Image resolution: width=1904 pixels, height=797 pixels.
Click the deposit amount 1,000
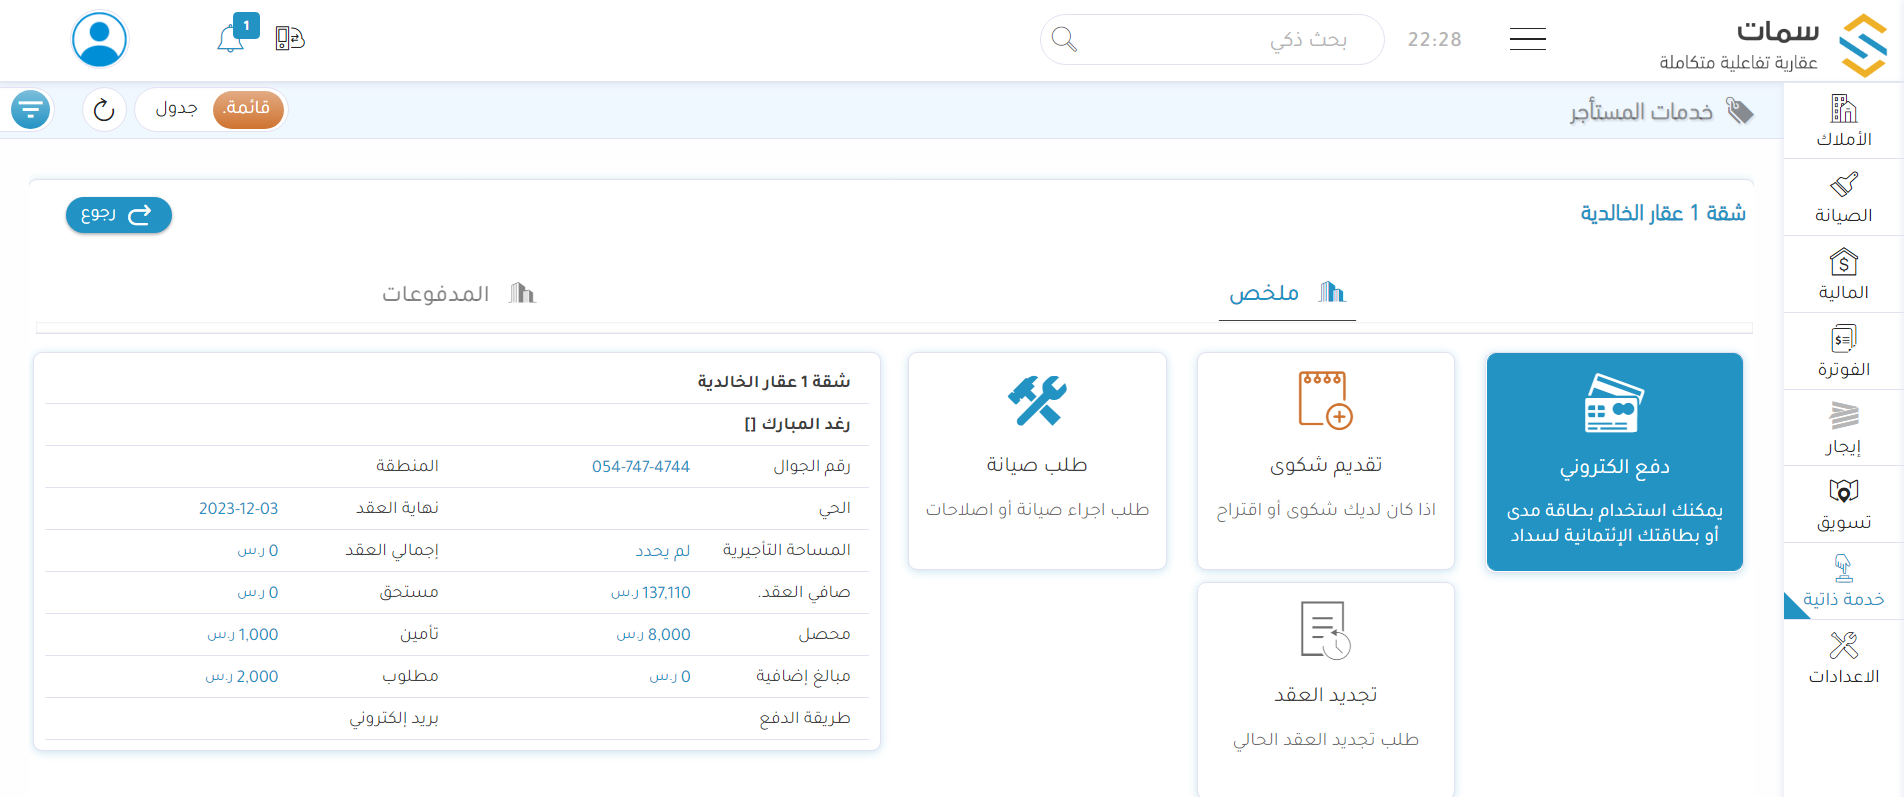pyautogui.click(x=243, y=635)
